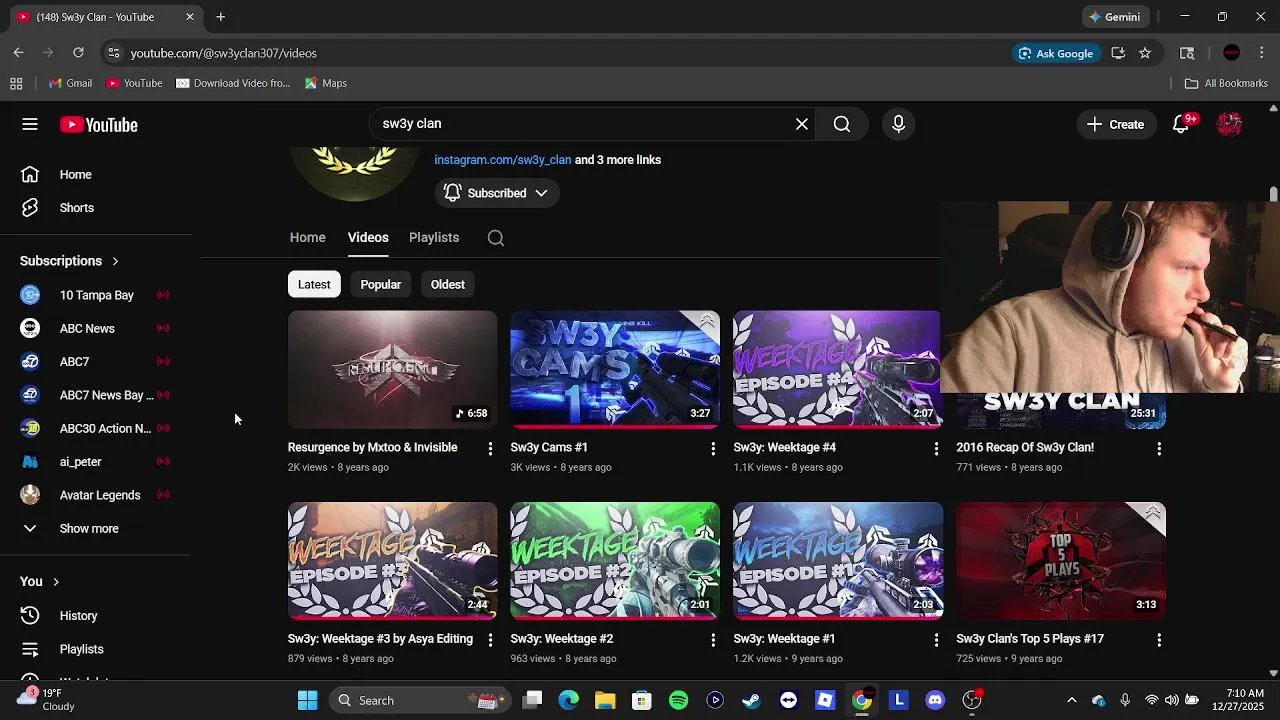Expand the You section arrow
This screenshot has width=1280, height=720.
pyautogui.click(x=56, y=582)
